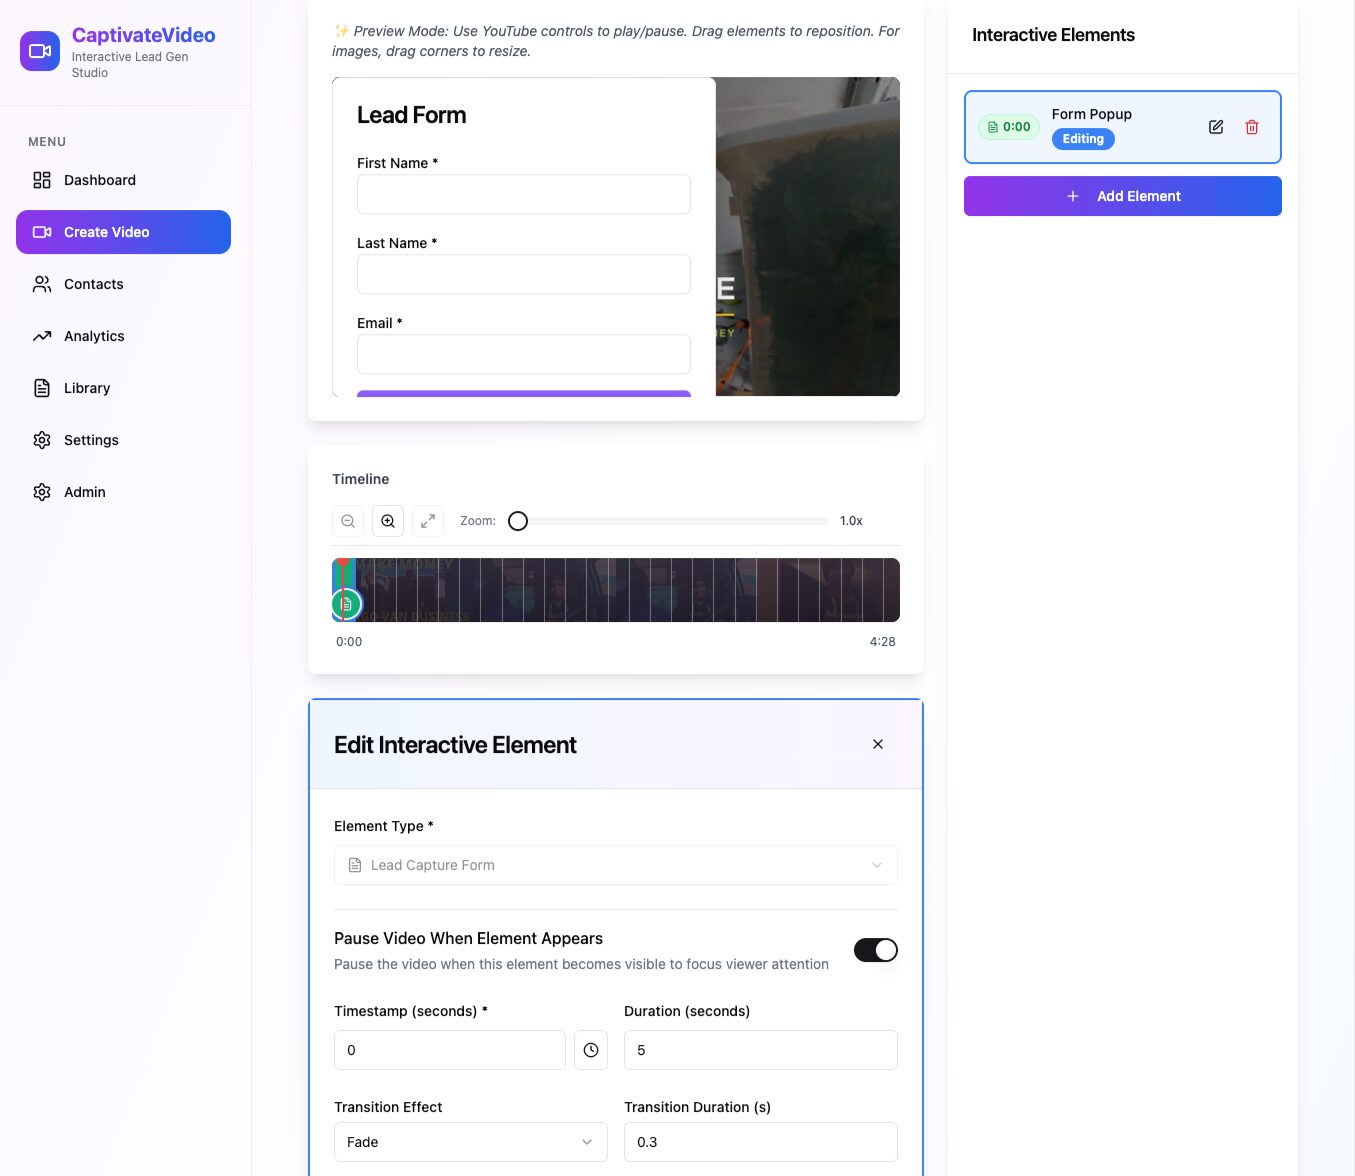
Task: Close the Edit Interactive Element panel
Action: [x=878, y=744]
